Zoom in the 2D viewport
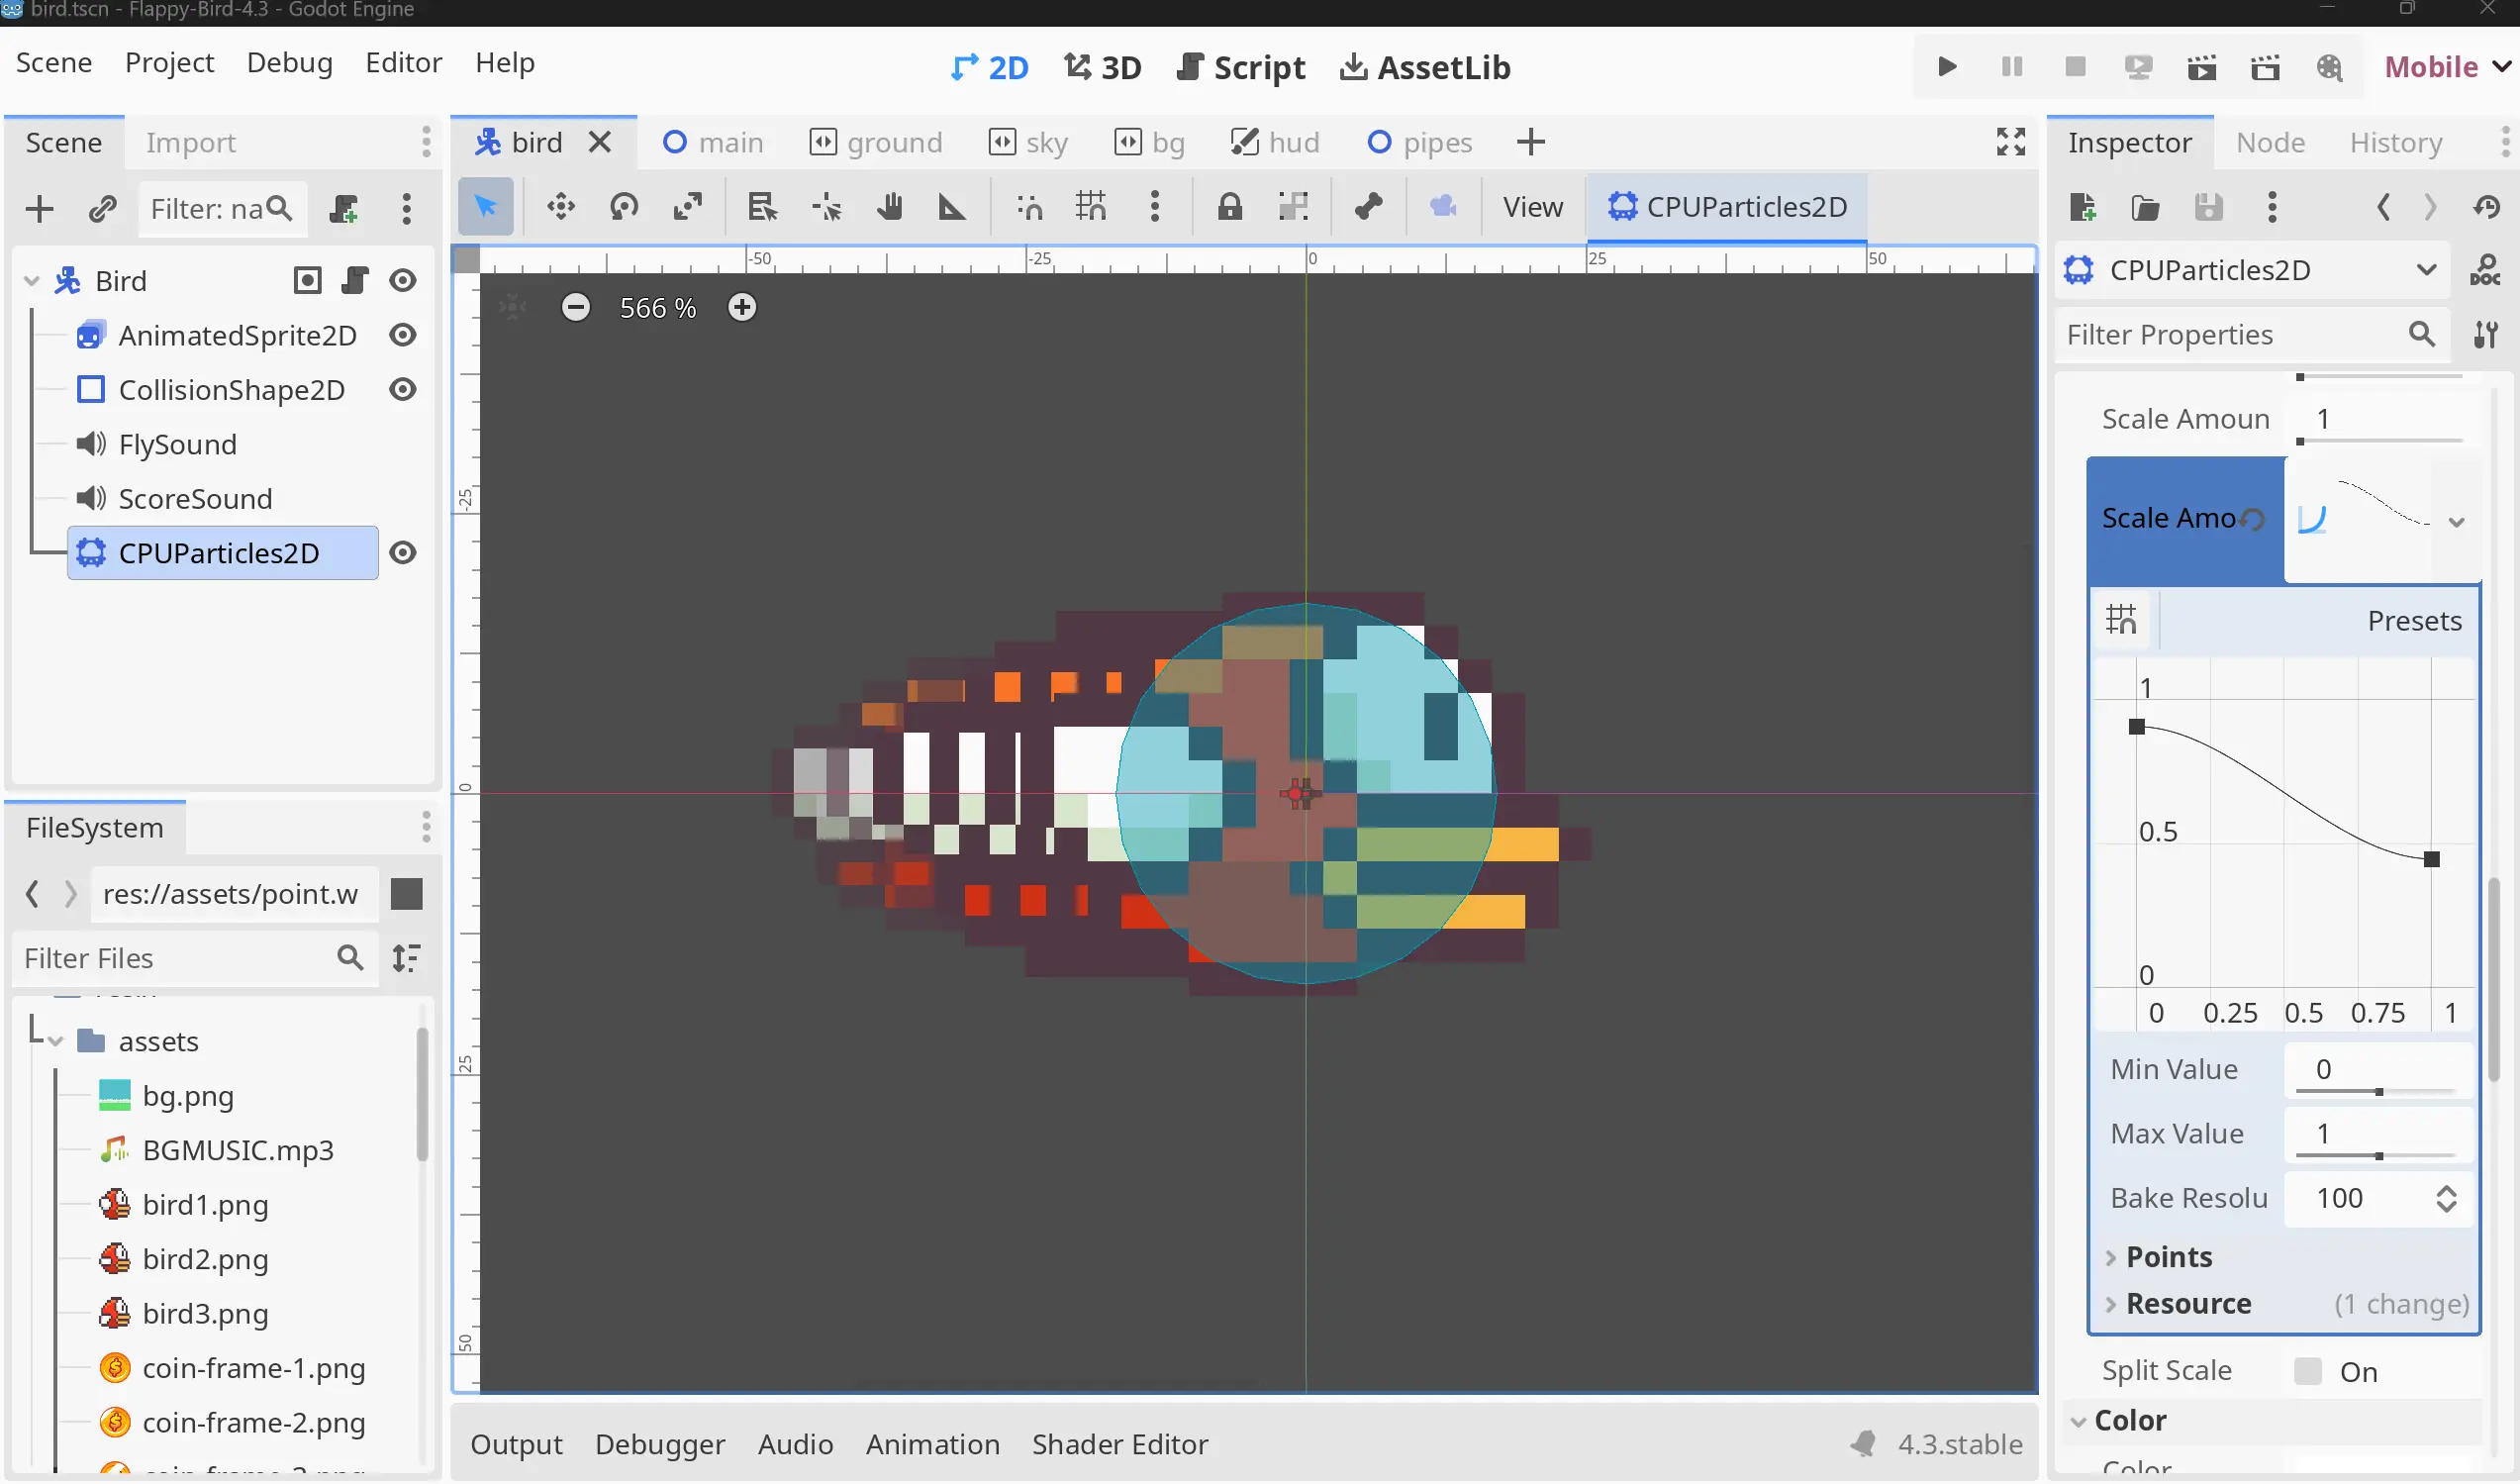The width and height of the screenshot is (2520, 1484). [x=742, y=308]
